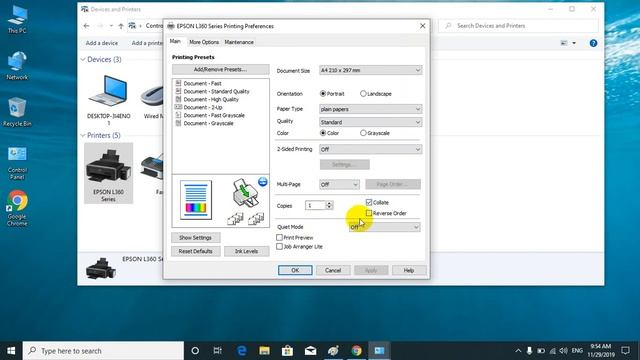The width and height of the screenshot is (640, 360).
Task: Open the Network desktop icon
Action: pyautogui.click(x=17, y=66)
